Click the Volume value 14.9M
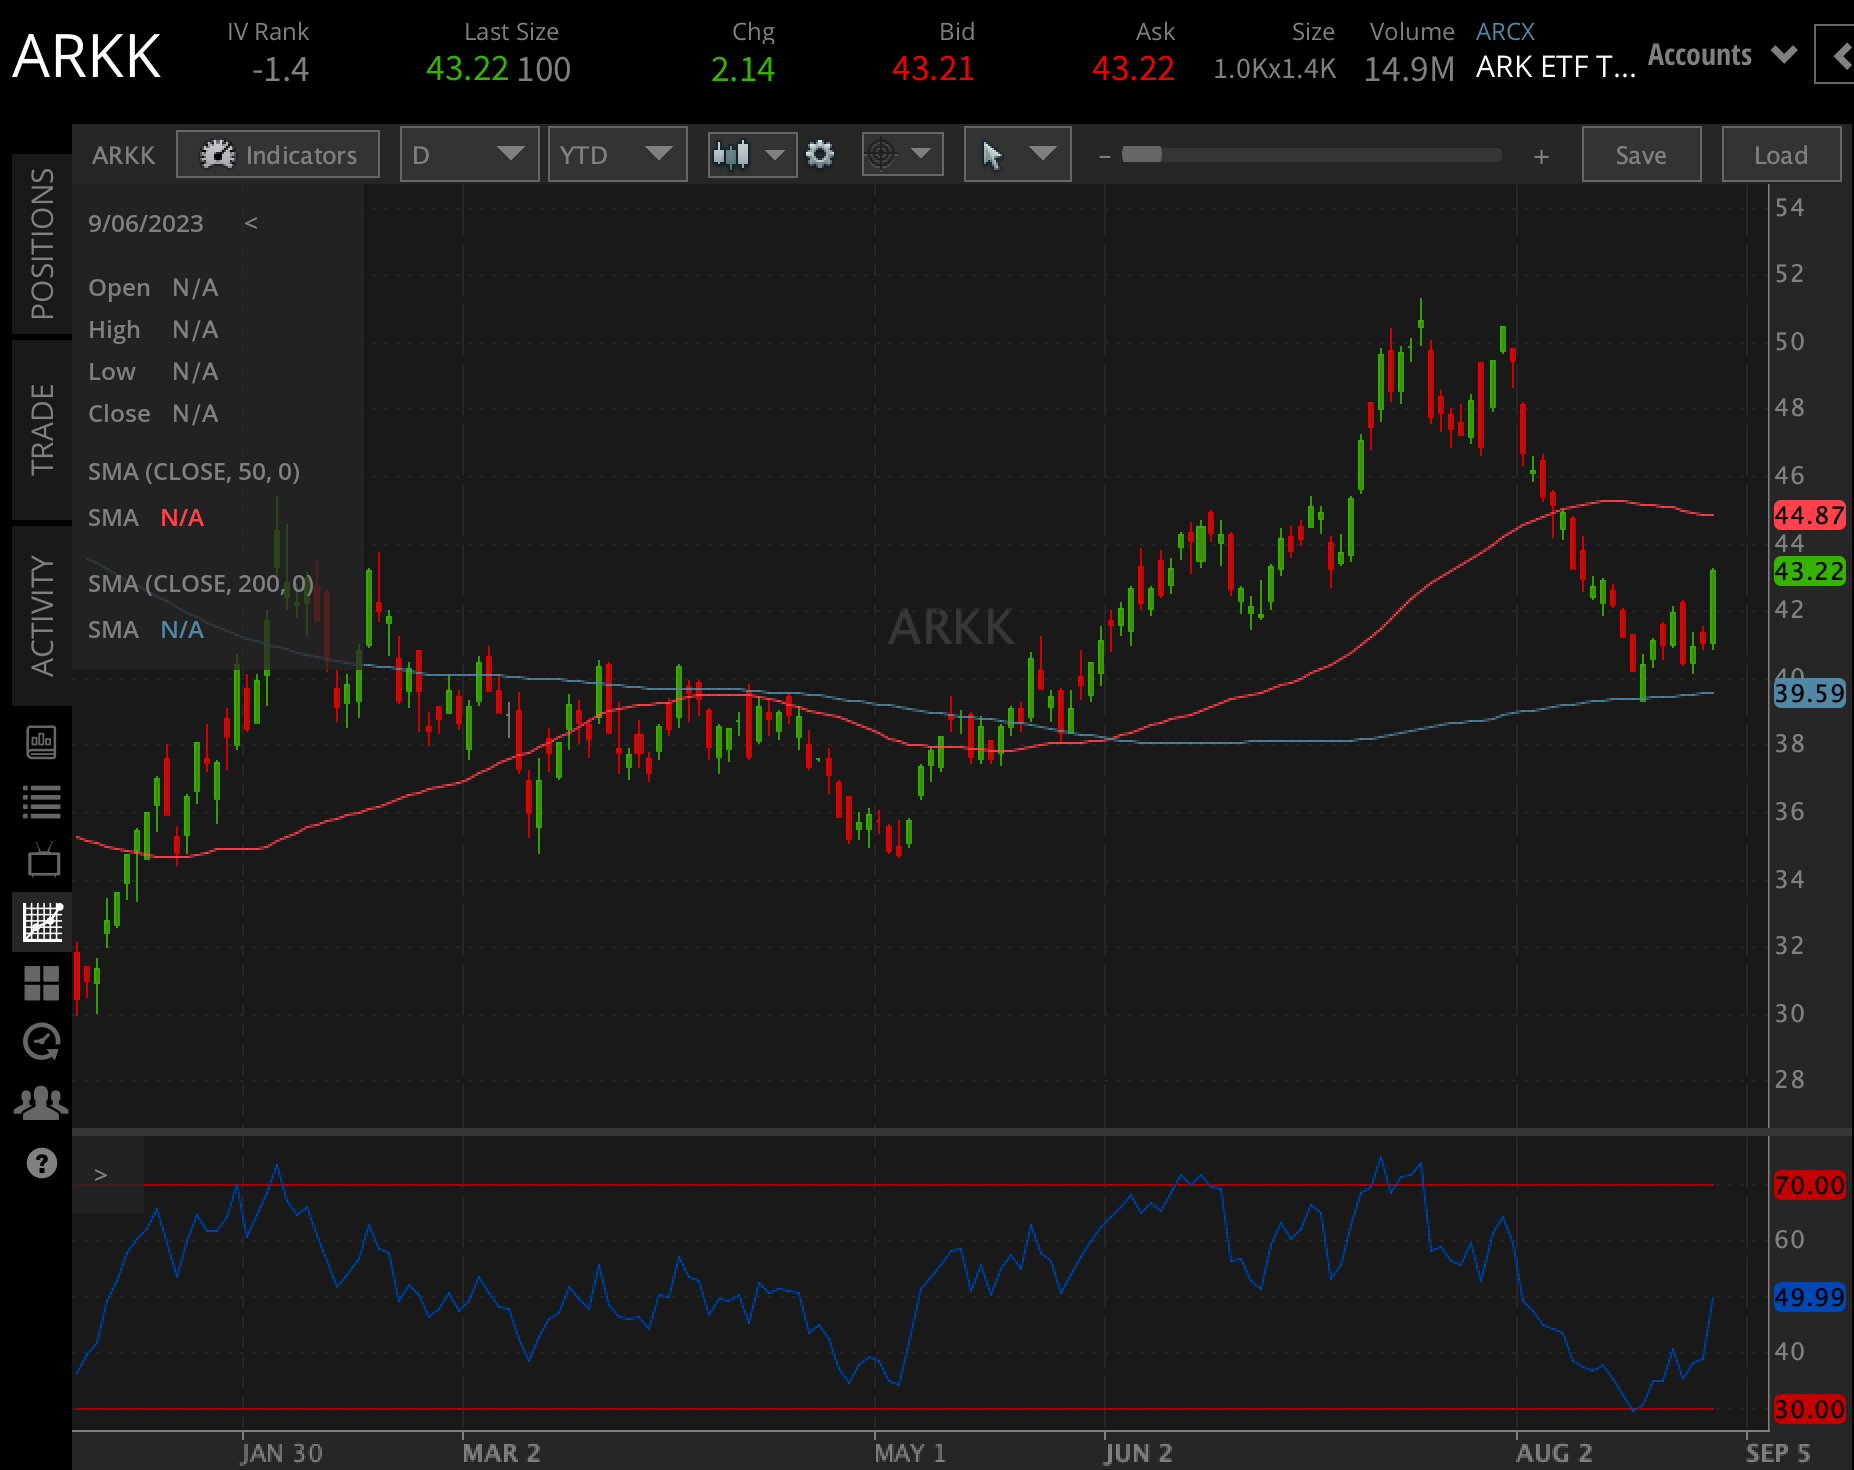 (x=1409, y=69)
